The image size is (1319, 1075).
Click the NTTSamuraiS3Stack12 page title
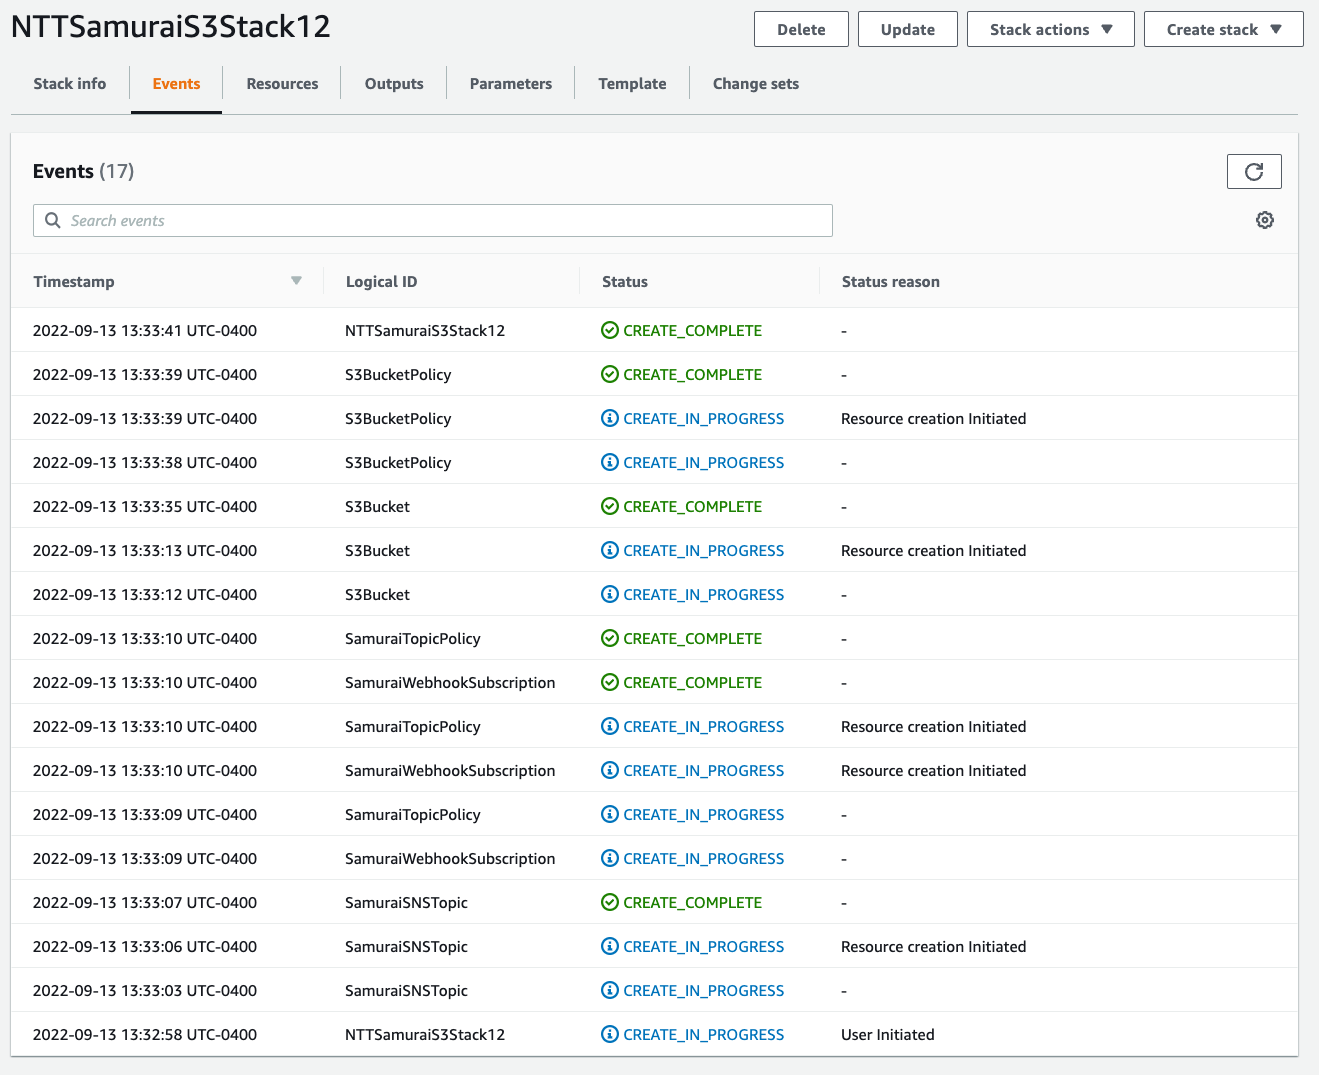click(x=171, y=26)
